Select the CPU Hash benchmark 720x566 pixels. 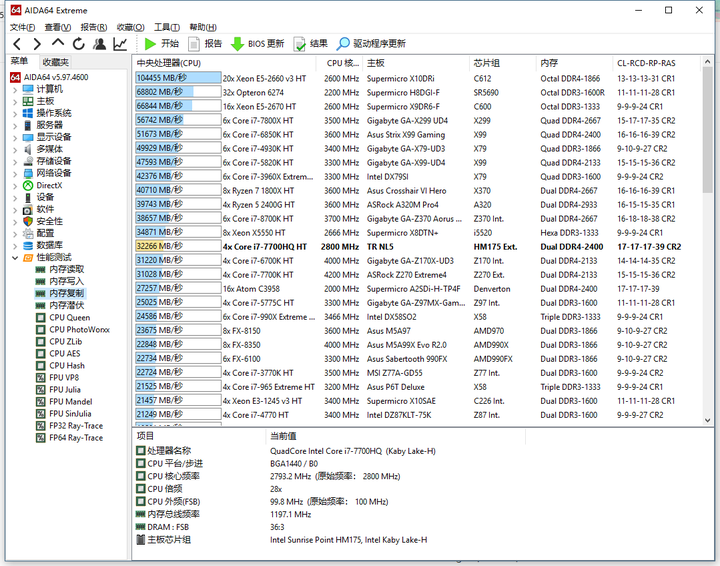click(x=67, y=365)
